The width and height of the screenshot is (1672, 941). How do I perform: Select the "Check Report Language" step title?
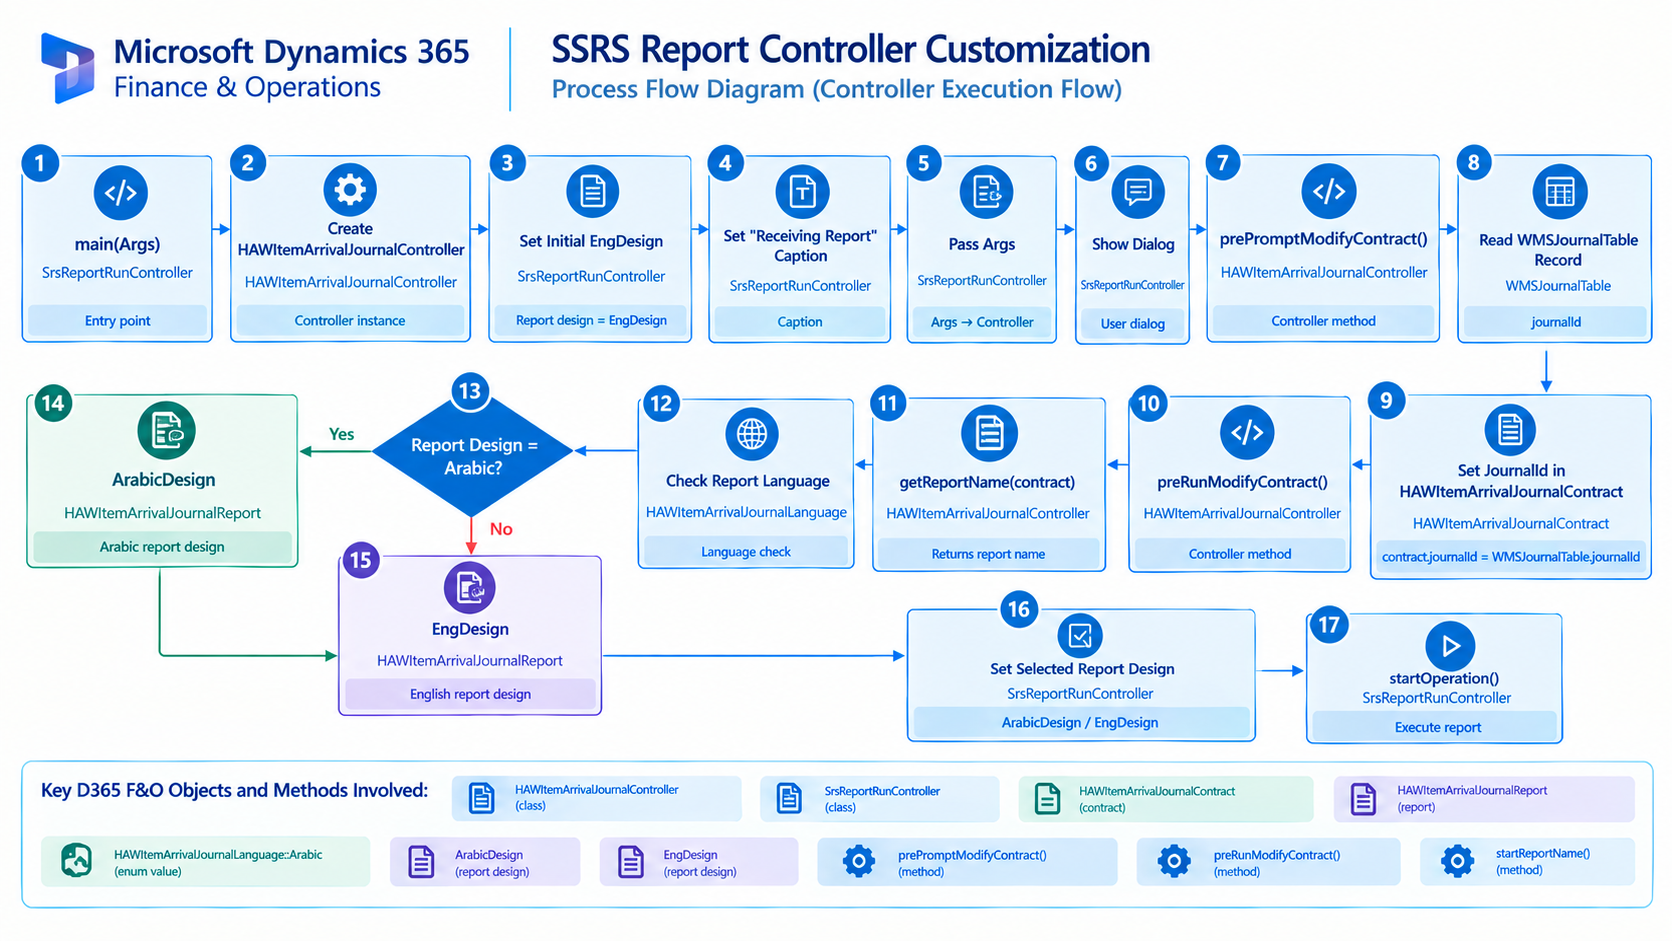pyautogui.click(x=748, y=481)
